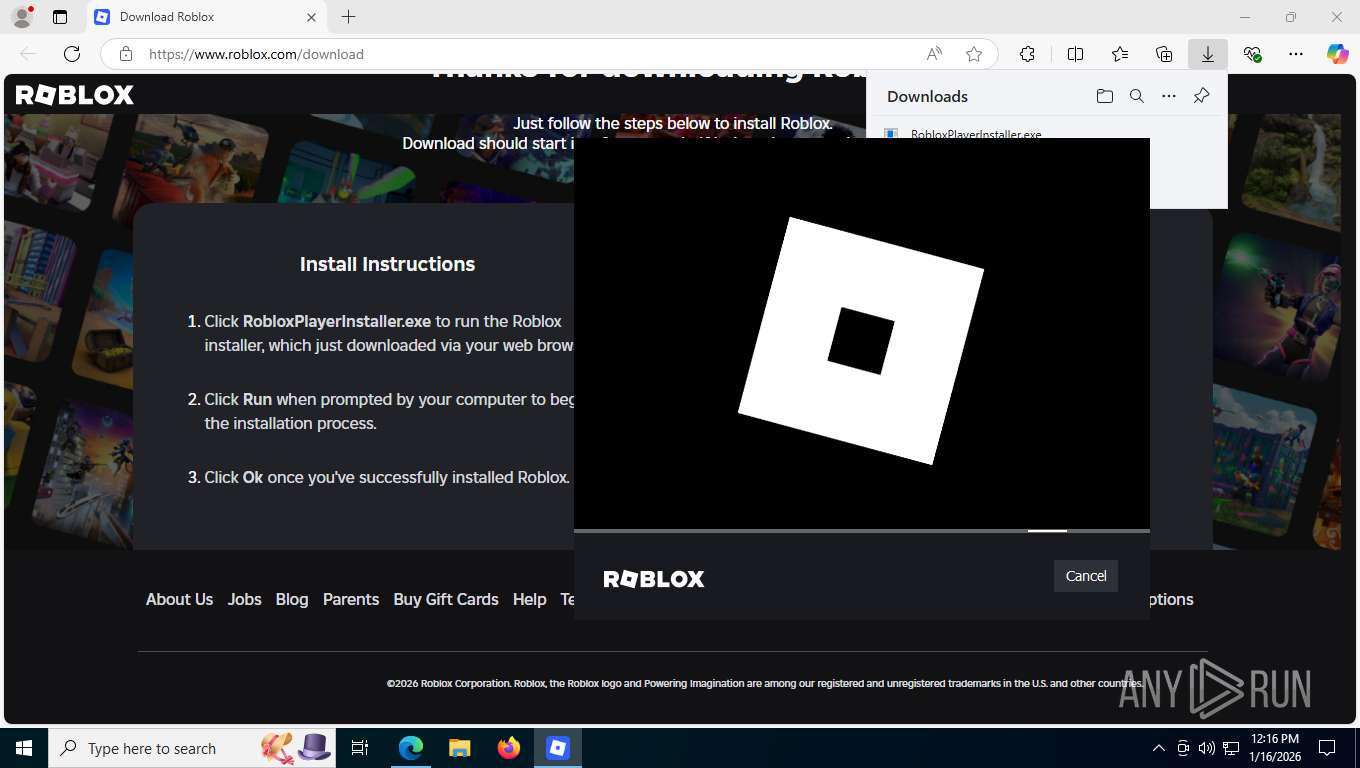Open Windows Start menu
The height and width of the screenshot is (768, 1360).
point(23,748)
